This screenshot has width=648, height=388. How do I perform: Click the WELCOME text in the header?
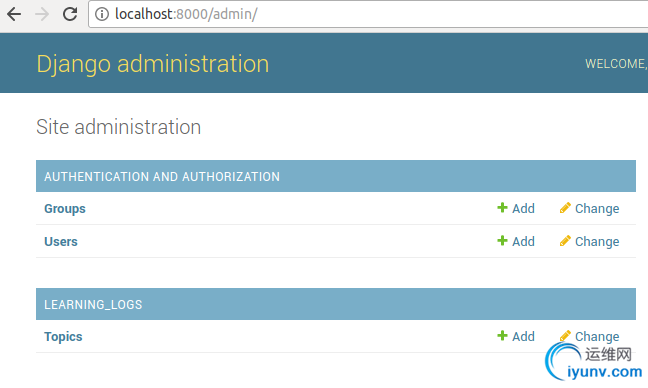click(616, 64)
